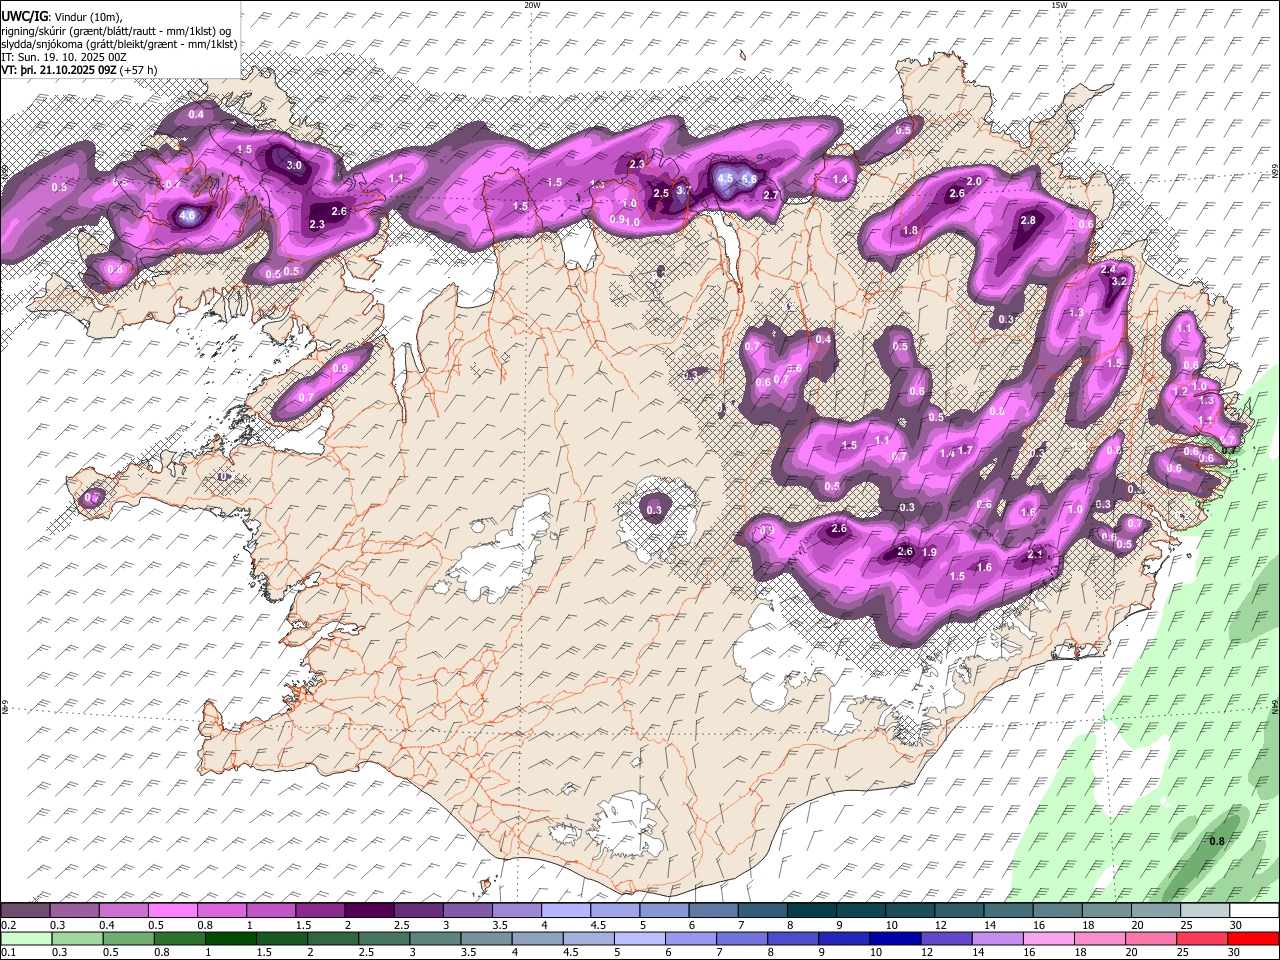This screenshot has width=1280, height=960.
Task: Click the bold UWC/IG title text
Action: click(x=24, y=15)
